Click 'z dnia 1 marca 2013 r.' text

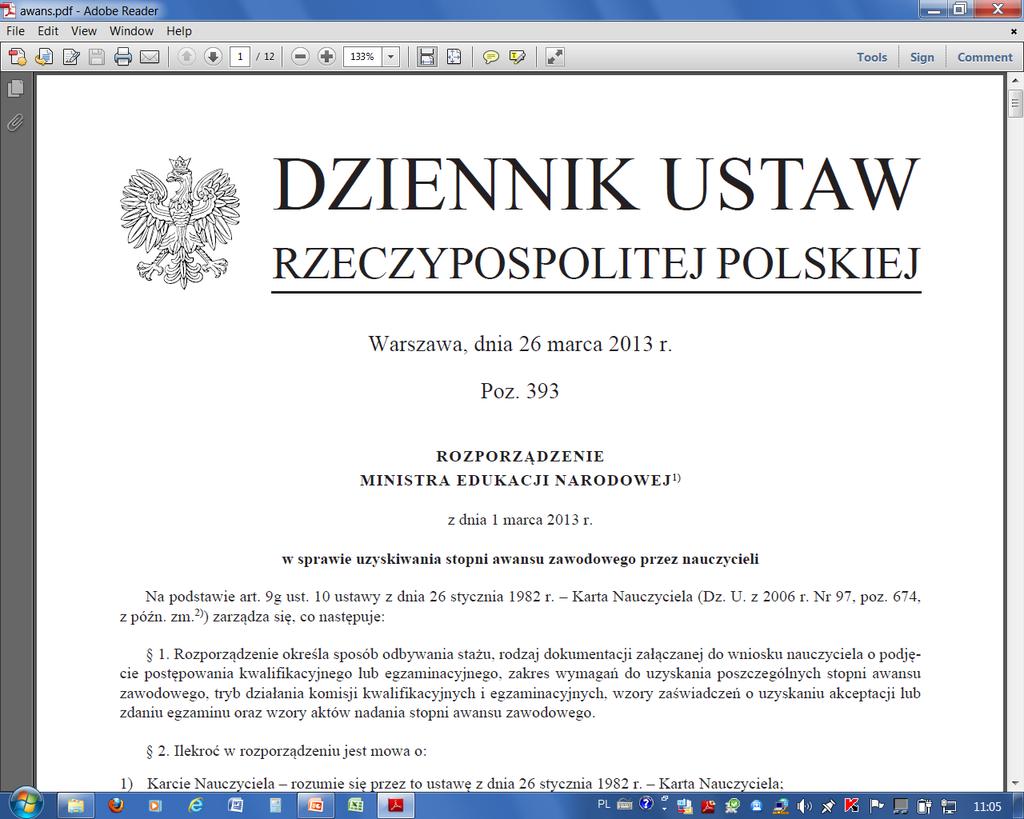[520, 520]
